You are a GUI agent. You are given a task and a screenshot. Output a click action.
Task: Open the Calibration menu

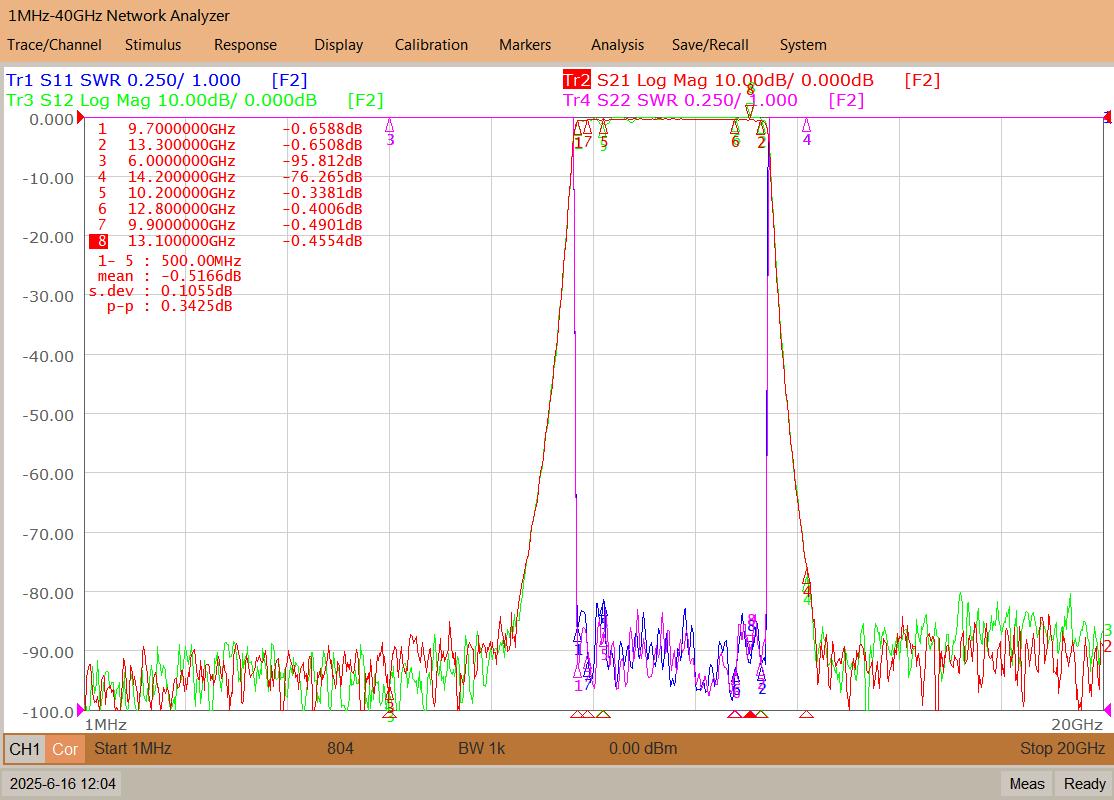431,45
